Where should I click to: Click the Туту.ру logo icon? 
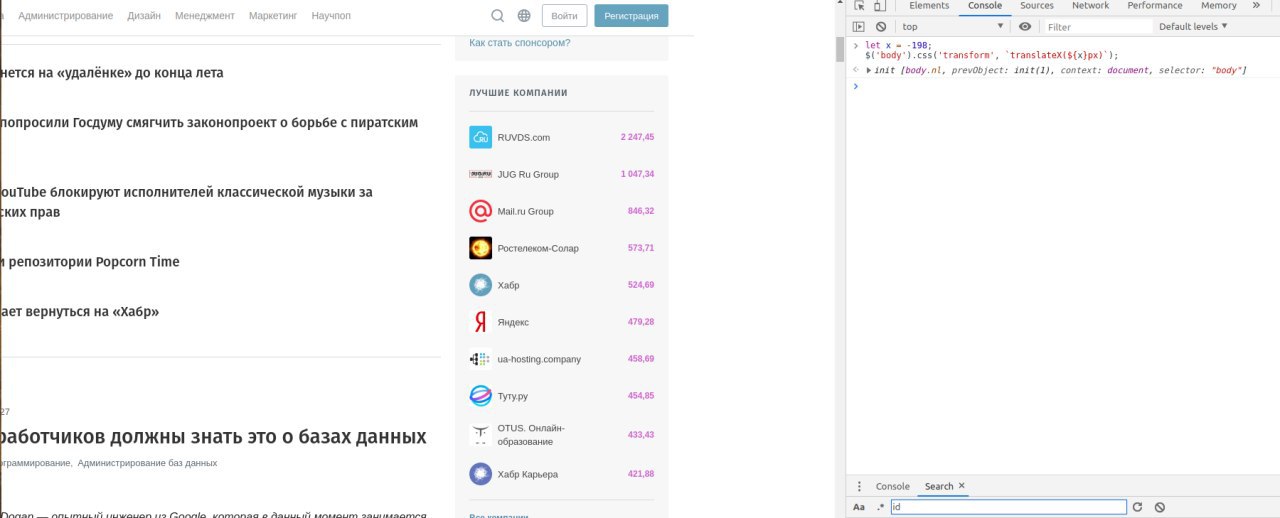(x=480, y=396)
